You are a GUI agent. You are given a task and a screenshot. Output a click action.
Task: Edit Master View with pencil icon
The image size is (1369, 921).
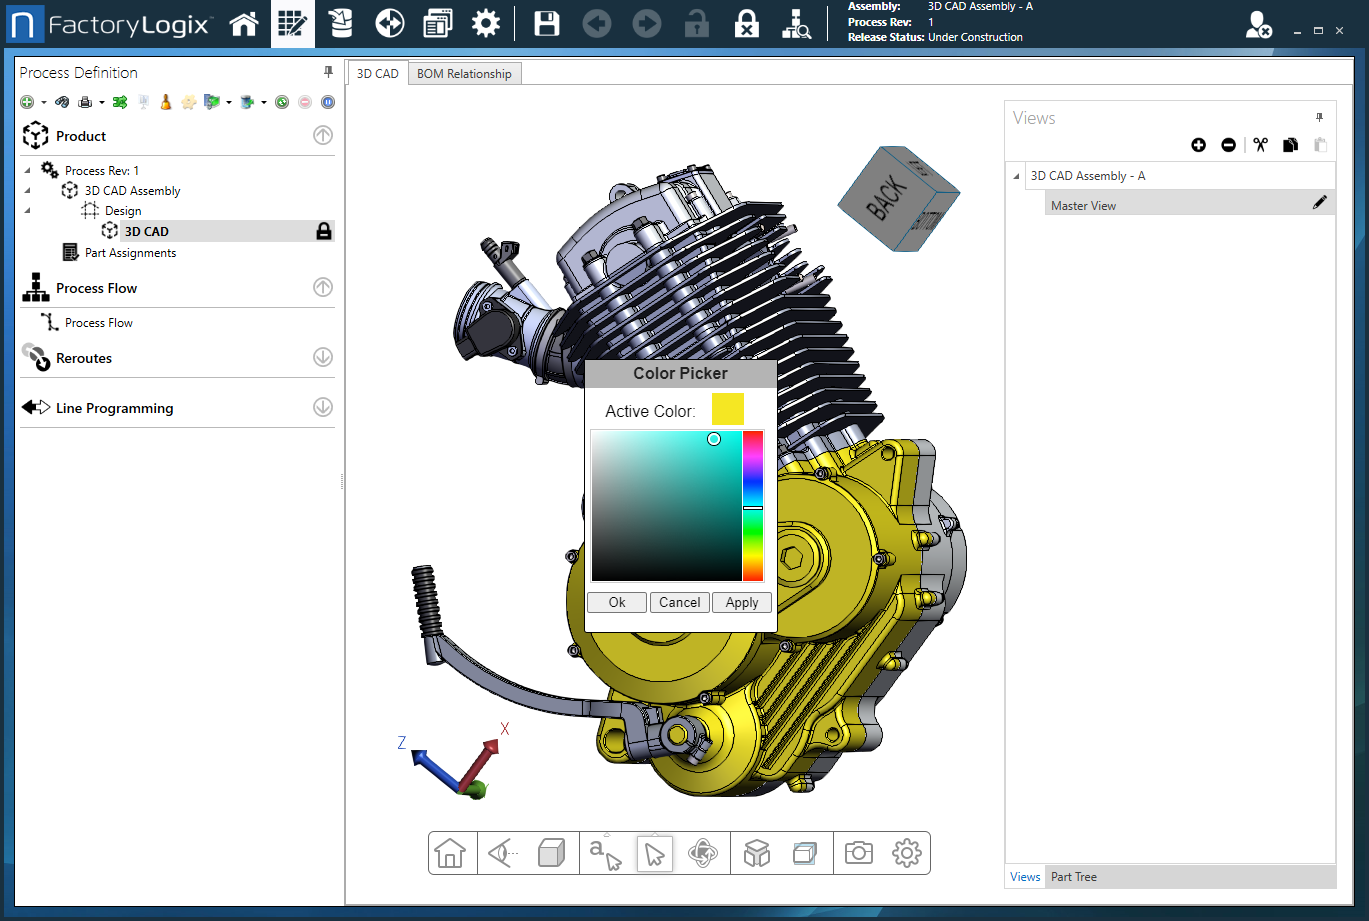(x=1320, y=203)
